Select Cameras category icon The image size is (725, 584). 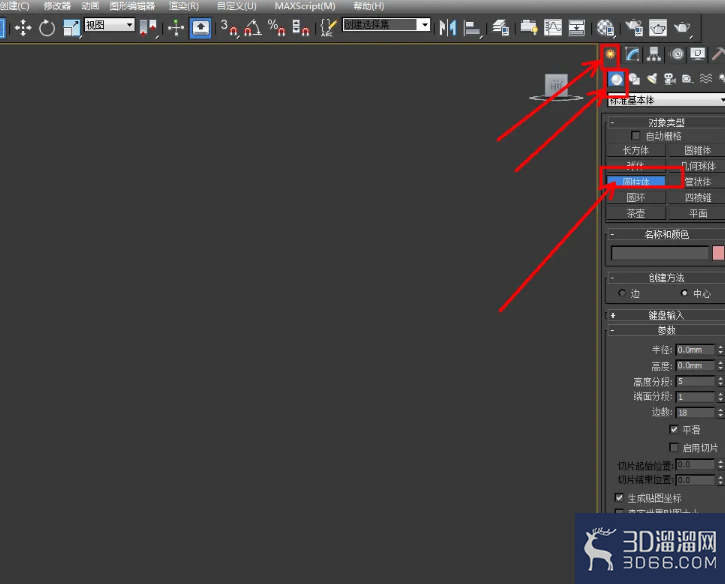pyautogui.click(x=670, y=79)
